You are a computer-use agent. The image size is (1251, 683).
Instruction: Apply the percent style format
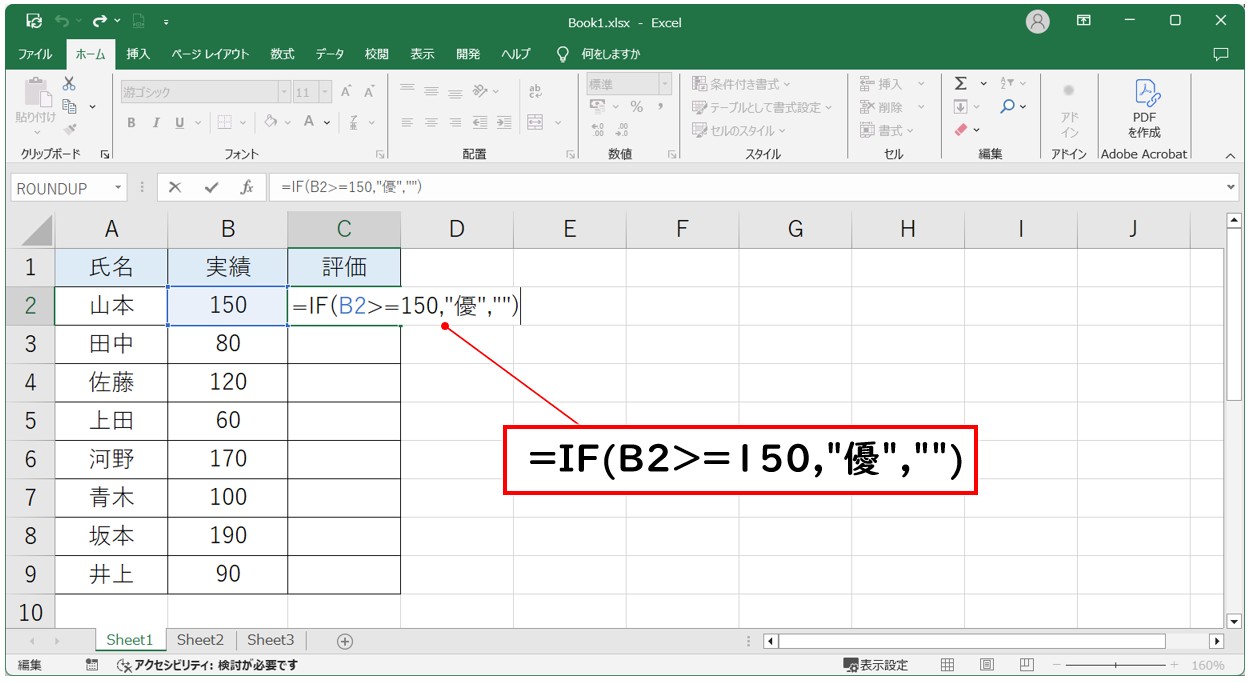tap(636, 107)
